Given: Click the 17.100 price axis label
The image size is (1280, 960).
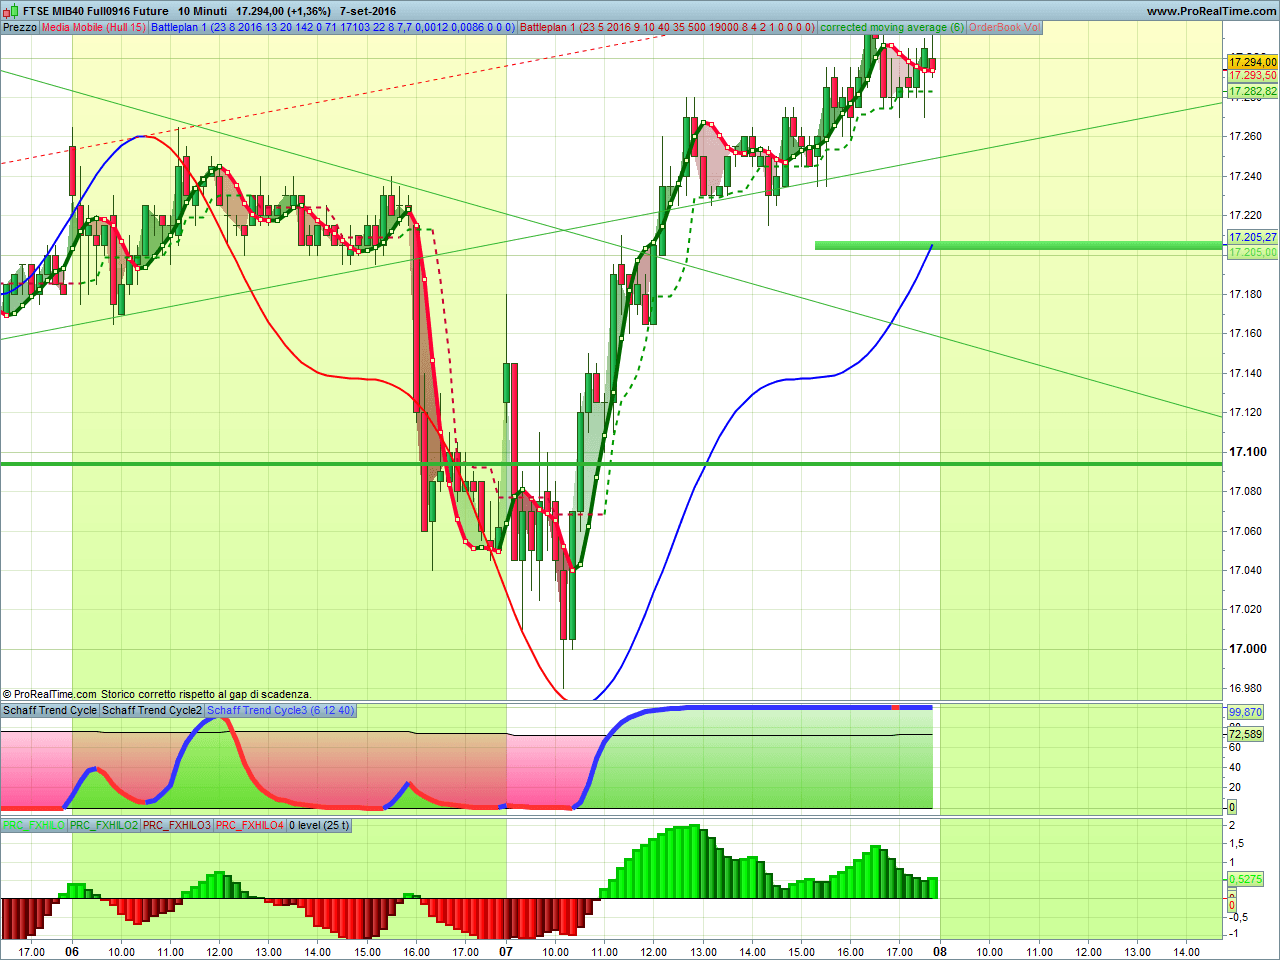Looking at the screenshot, I should (1248, 452).
